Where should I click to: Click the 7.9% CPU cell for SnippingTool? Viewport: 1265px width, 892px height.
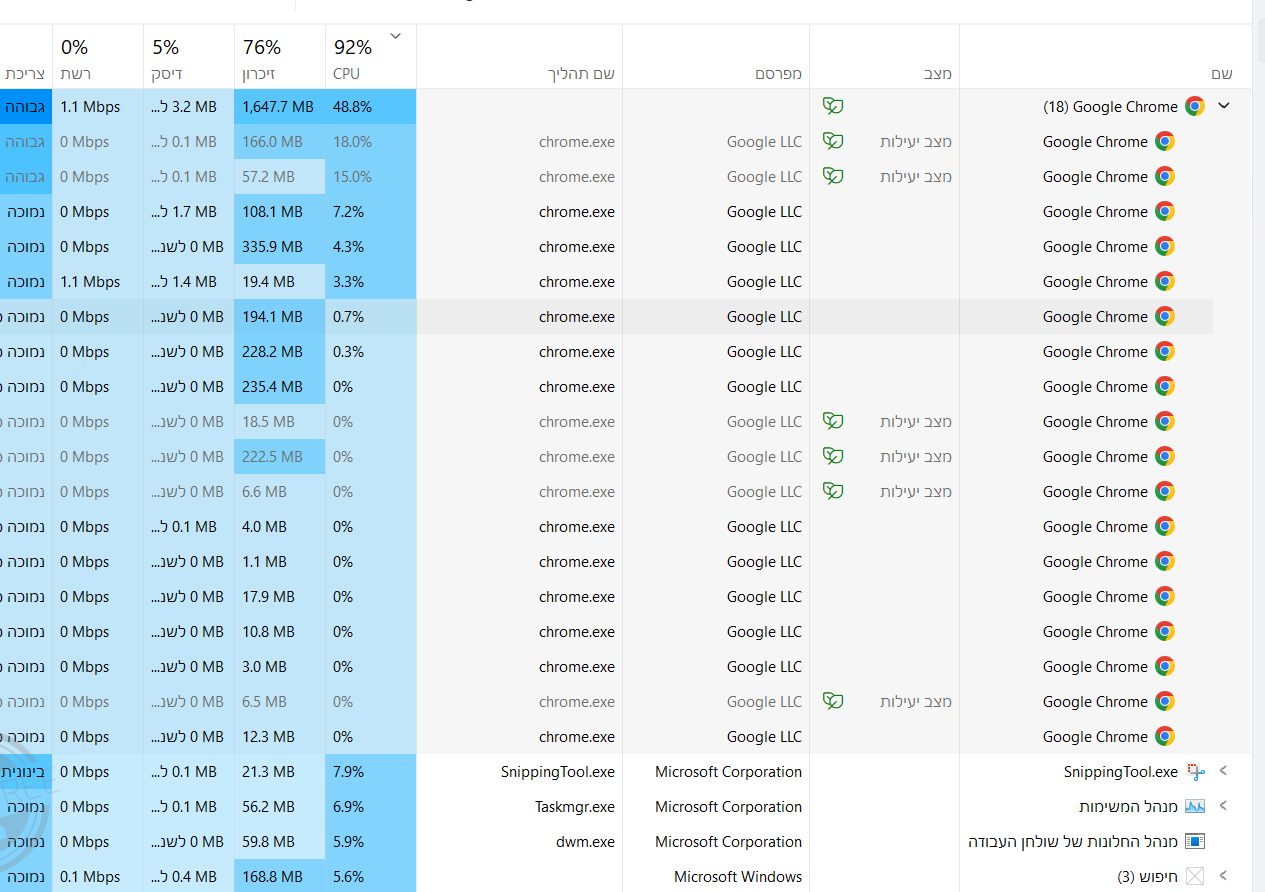(x=370, y=771)
